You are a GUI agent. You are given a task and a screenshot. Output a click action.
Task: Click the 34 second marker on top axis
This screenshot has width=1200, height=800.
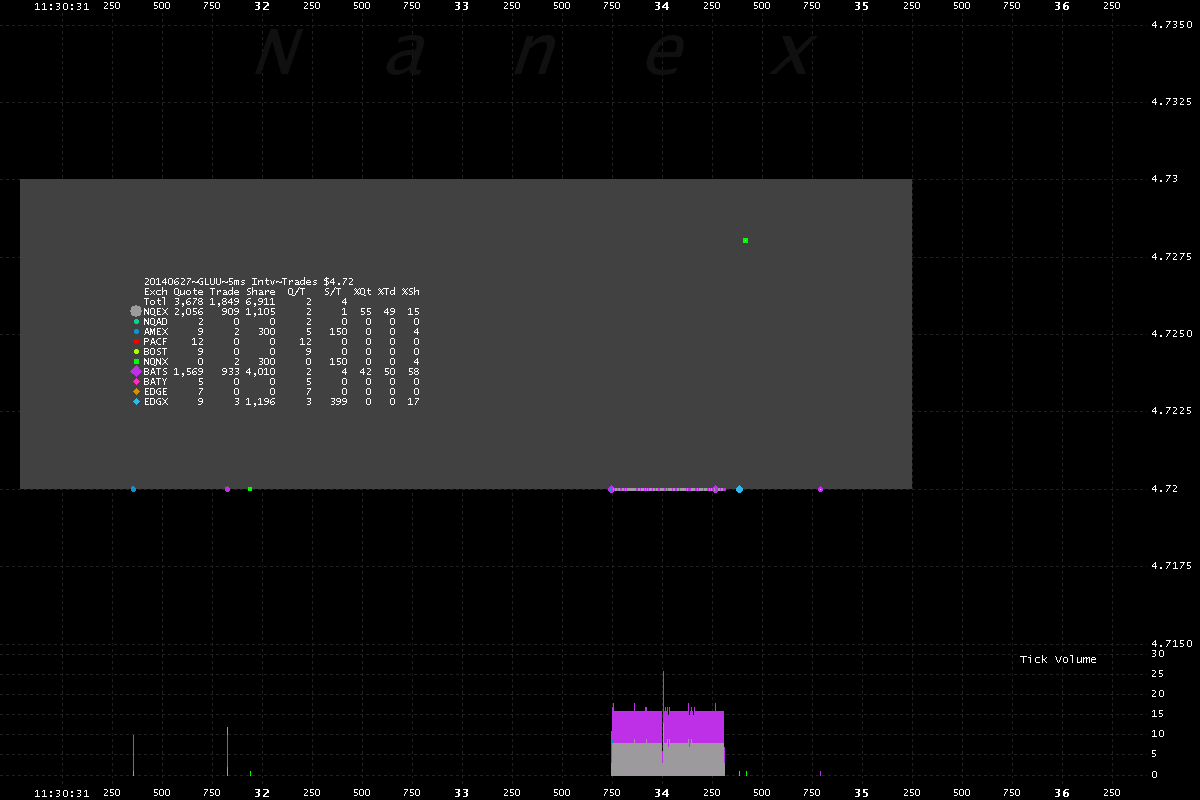(661, 6)
